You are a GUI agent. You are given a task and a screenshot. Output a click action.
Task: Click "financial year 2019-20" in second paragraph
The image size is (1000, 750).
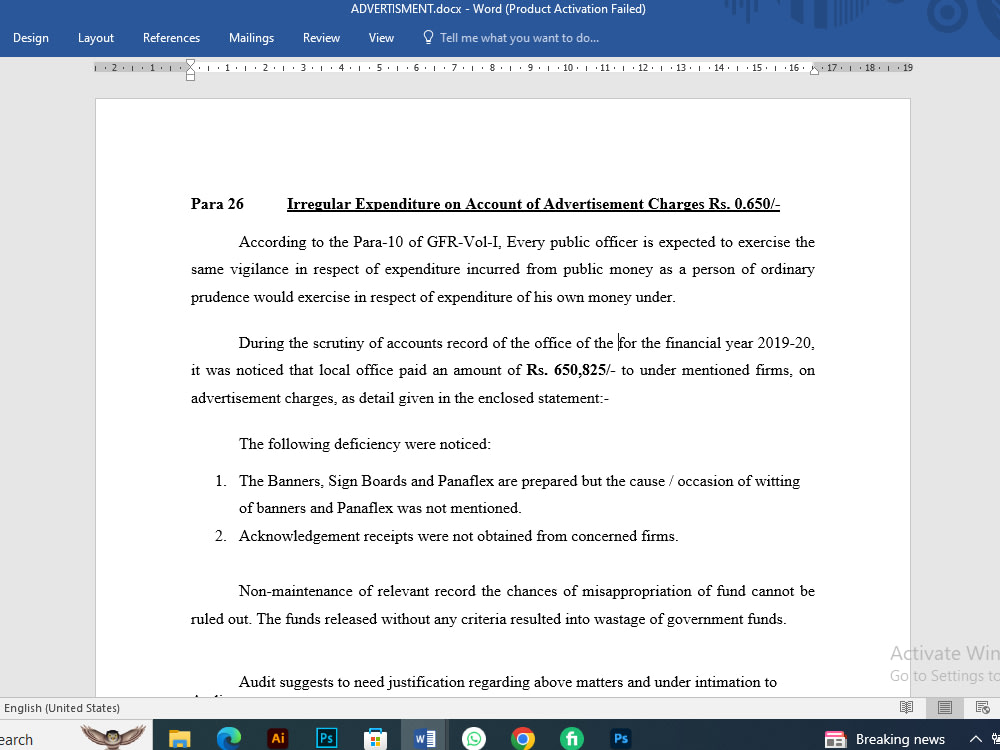coord(739,343)
